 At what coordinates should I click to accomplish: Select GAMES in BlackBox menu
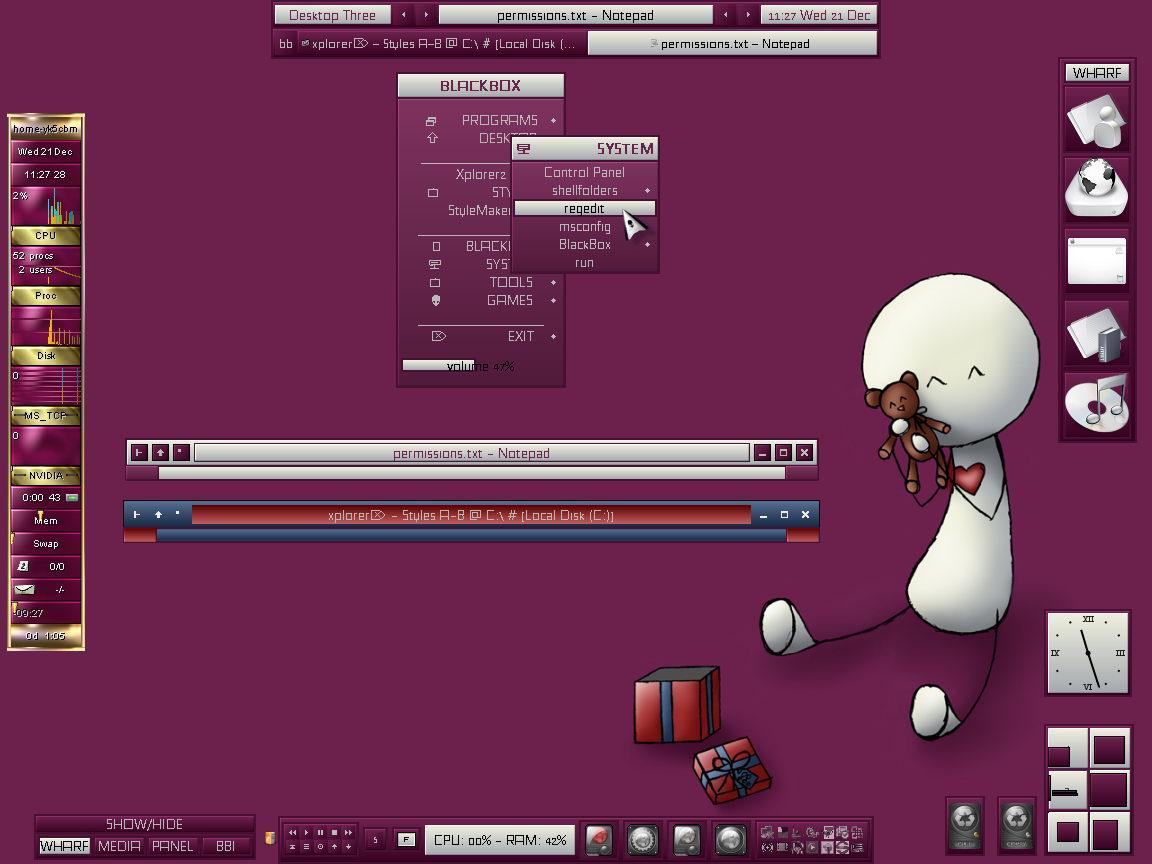tap(510, 300)
